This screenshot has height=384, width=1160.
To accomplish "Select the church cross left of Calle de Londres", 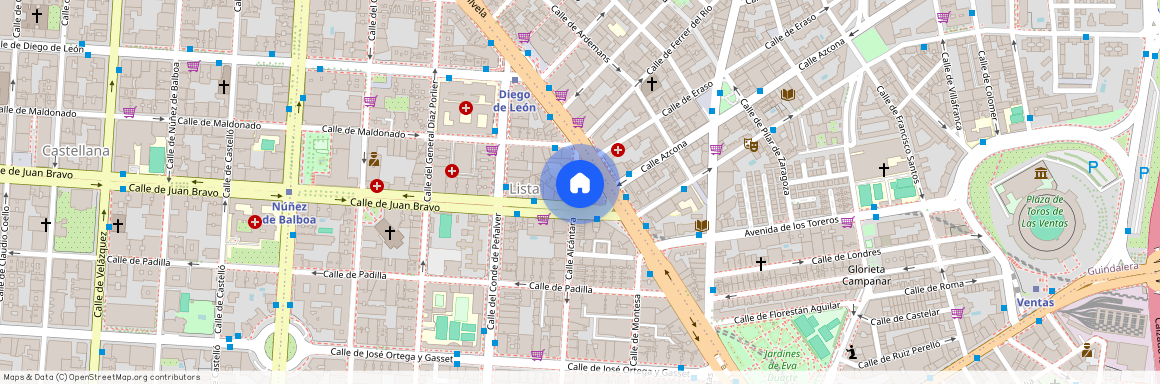I will pos(761,263).
